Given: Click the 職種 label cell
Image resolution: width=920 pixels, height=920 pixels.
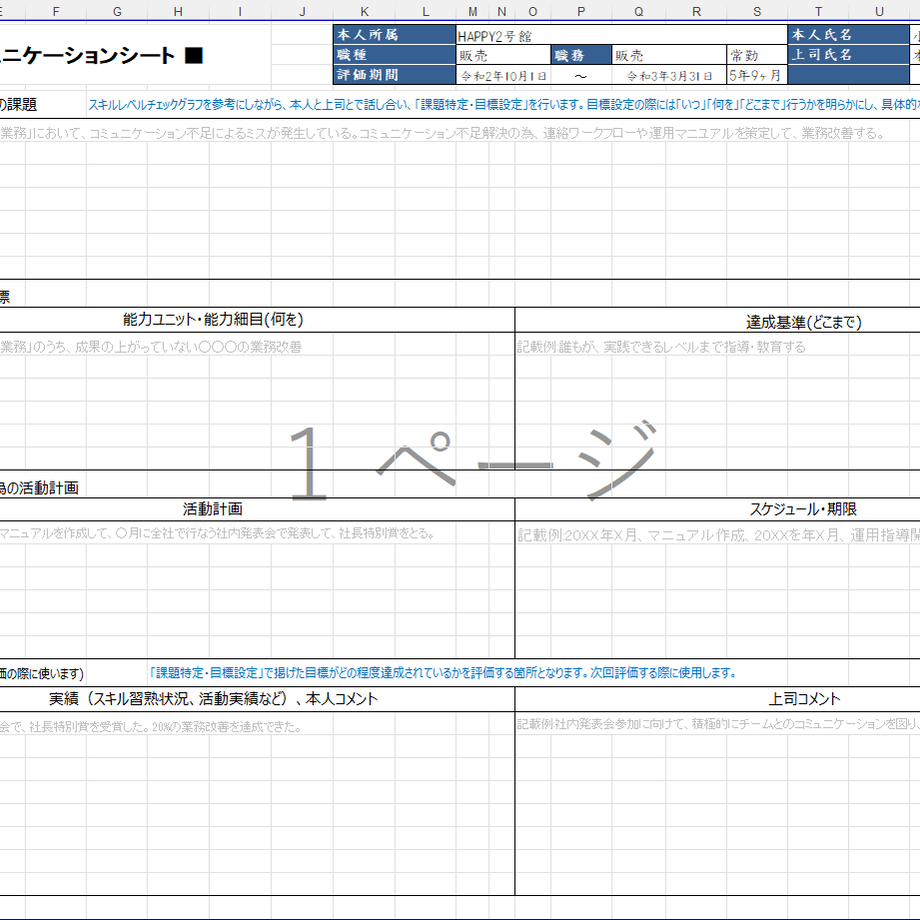Looking at the screenshot, I should coord(394,55).
